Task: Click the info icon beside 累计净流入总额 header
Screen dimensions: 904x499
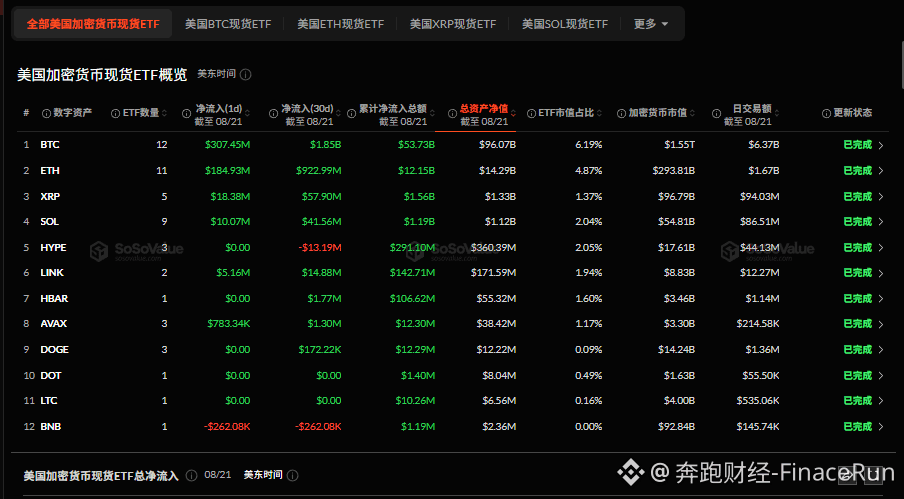Action: [x=351, y=114]
